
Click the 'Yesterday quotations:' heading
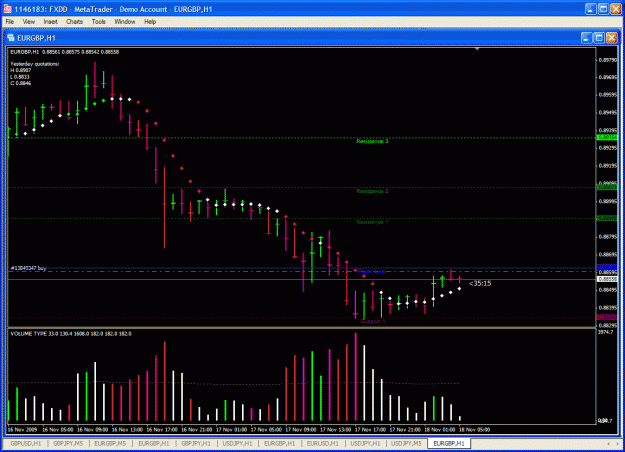[x=35, y=64]
